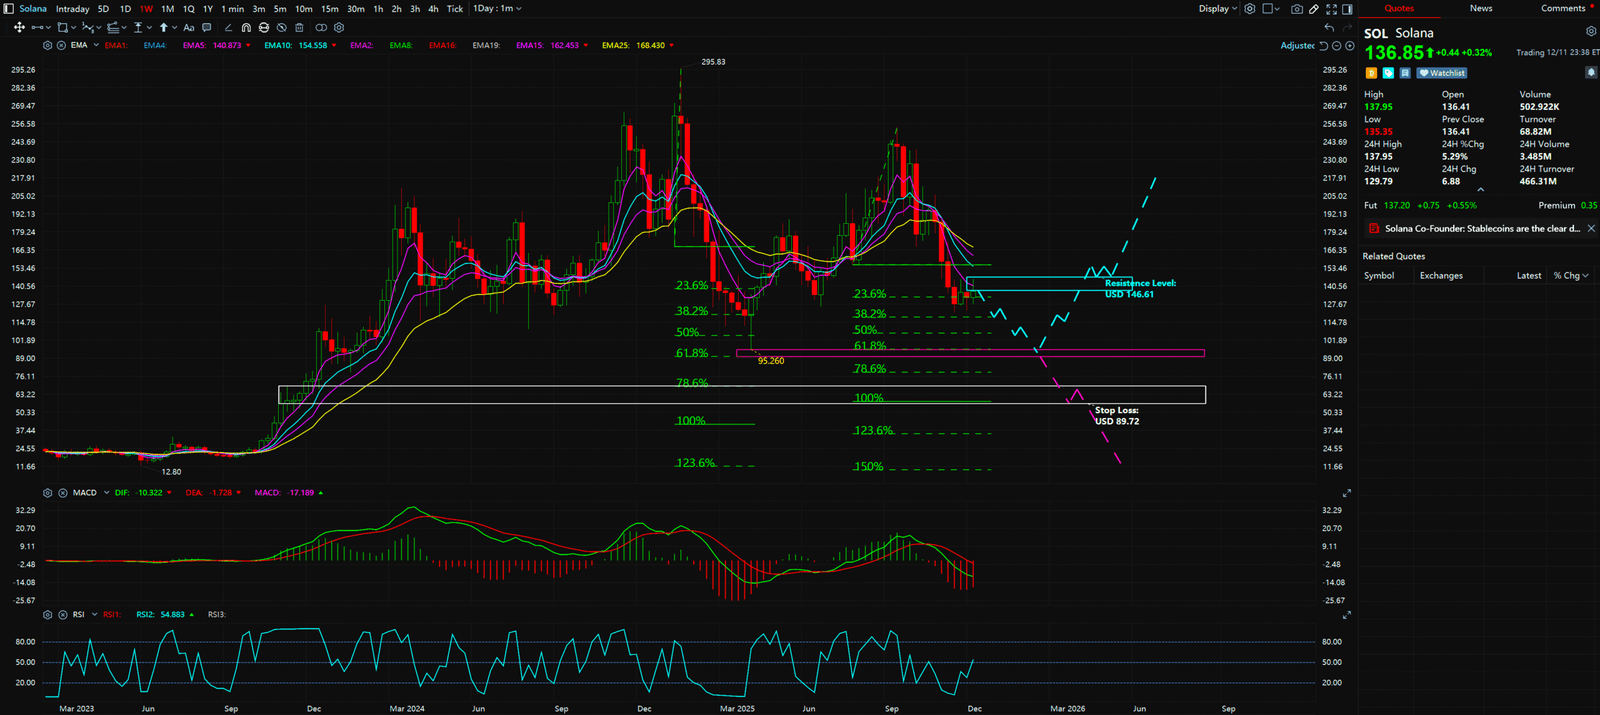Expand the 1Day : 1m interval dropdown
1600x715 pixels.
tap(497, 9)
